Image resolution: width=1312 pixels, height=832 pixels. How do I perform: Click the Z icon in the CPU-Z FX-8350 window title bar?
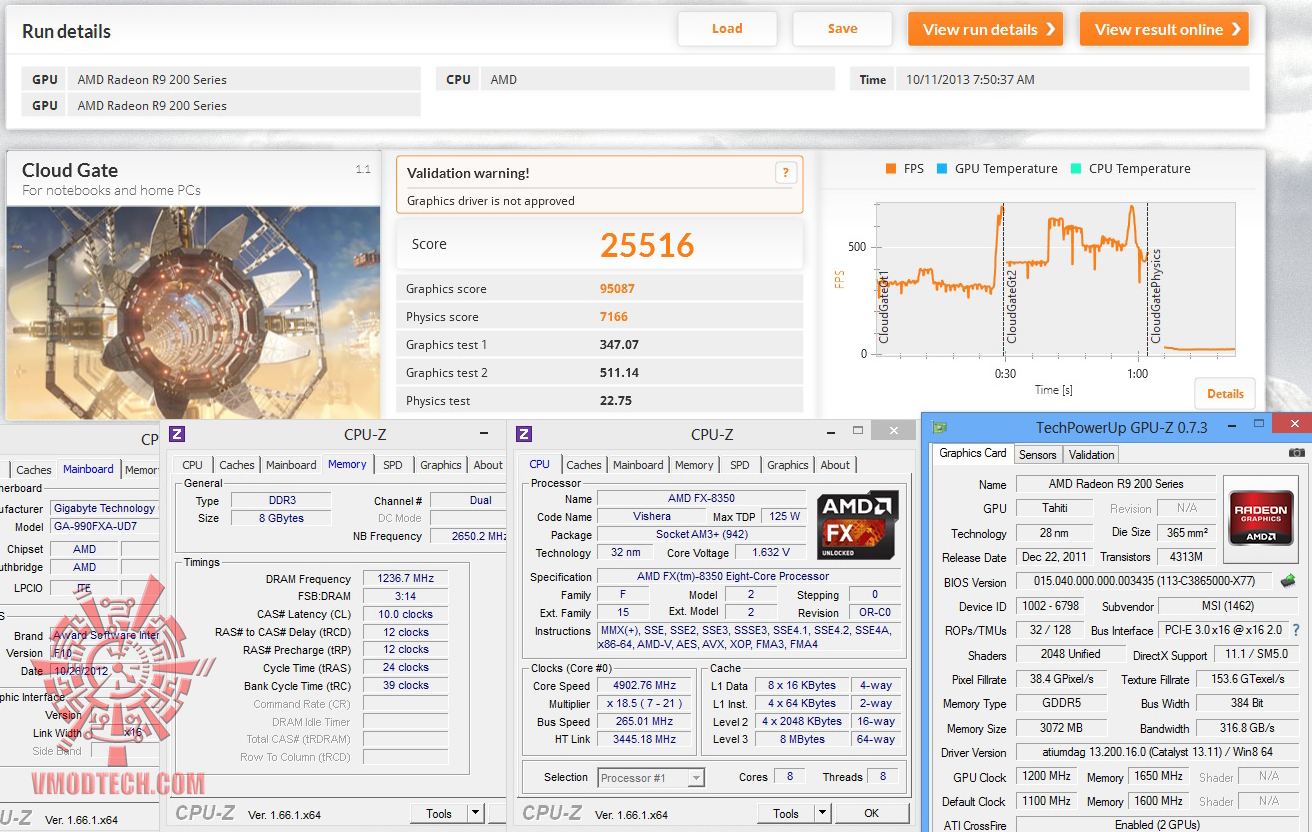click(524, 434)
